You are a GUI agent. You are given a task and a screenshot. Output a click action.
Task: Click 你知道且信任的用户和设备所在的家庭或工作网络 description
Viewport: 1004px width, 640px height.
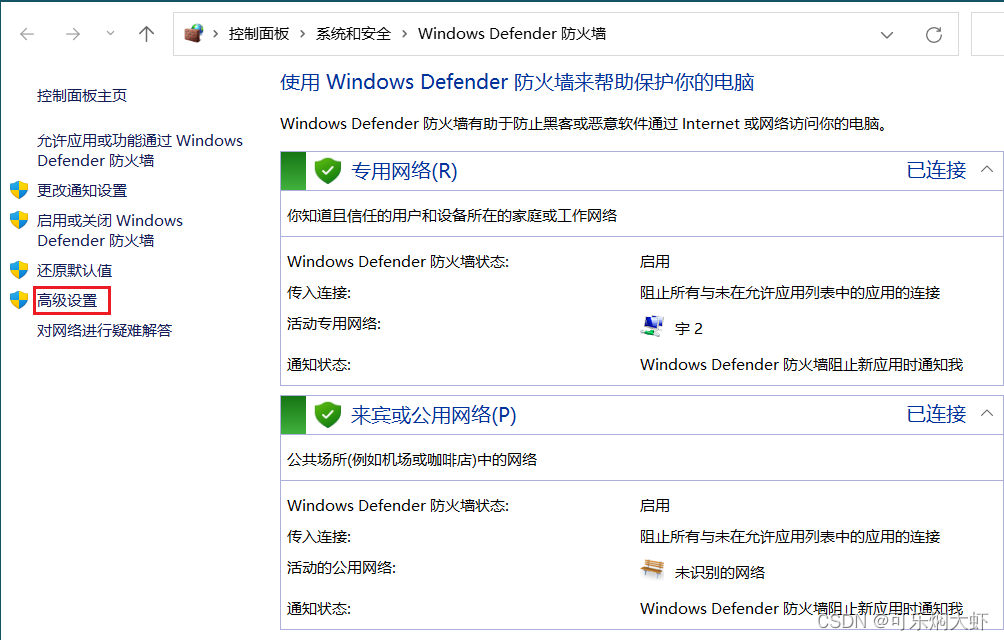[452, 216]
